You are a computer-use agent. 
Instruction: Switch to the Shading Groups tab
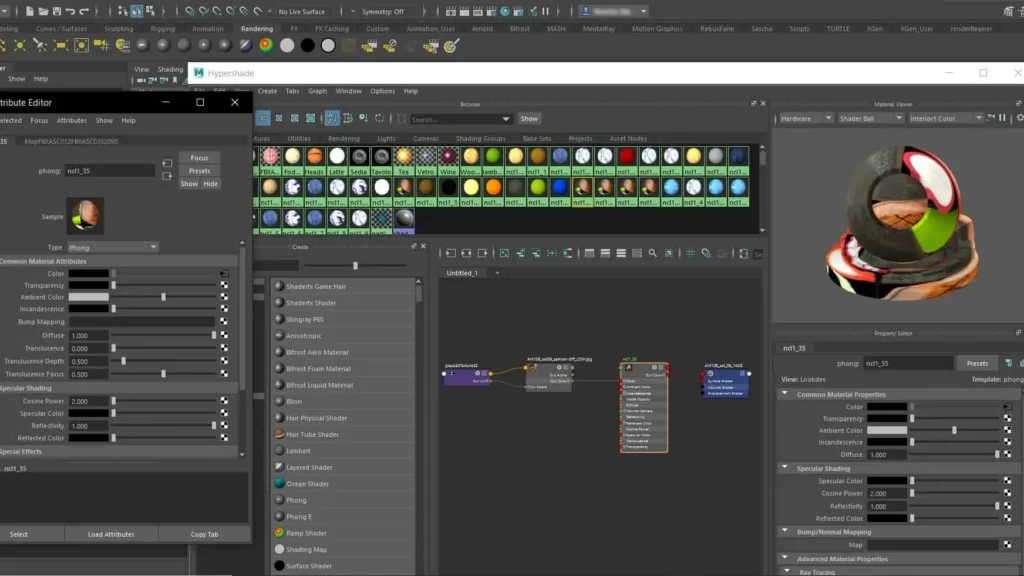pos(480,138)
